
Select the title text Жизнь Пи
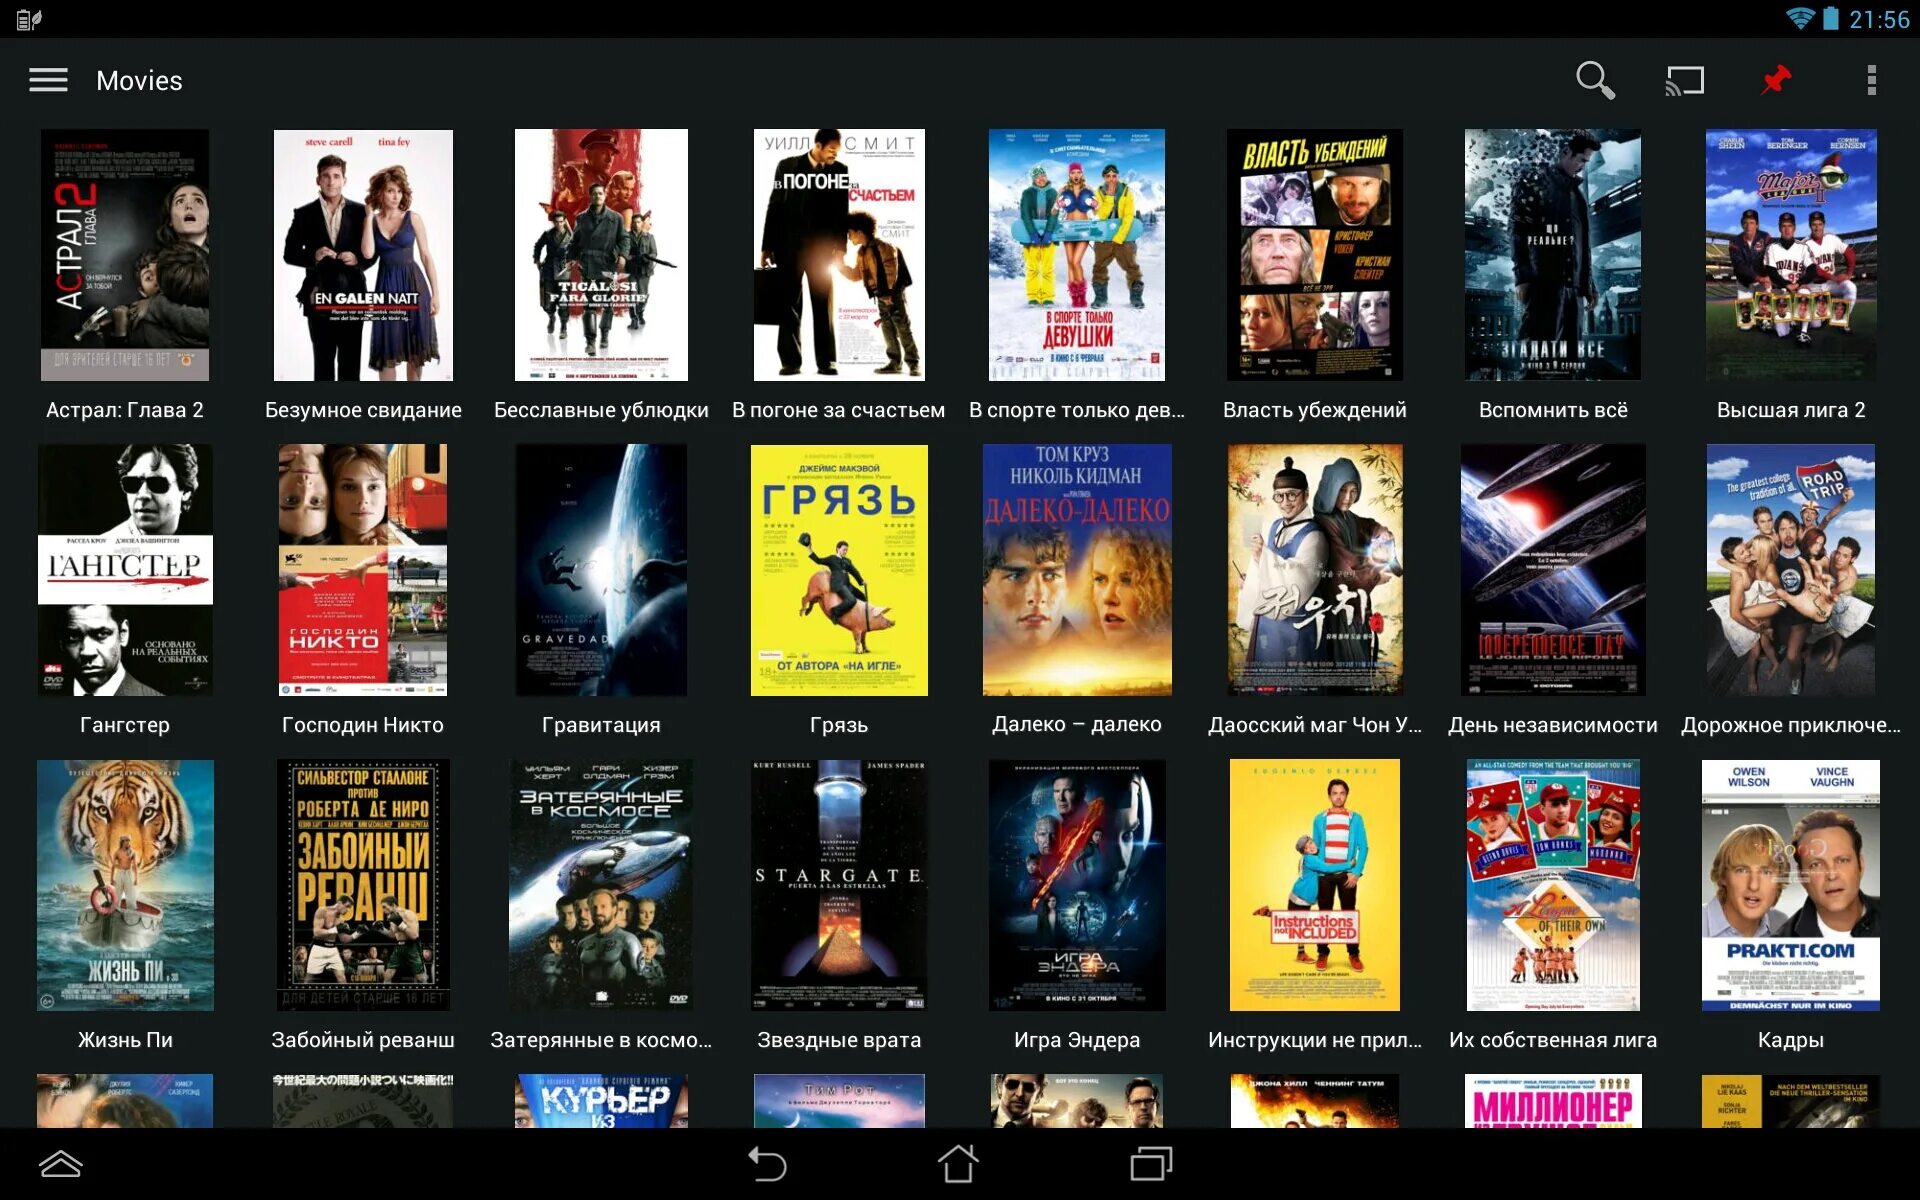[125, 1040]
